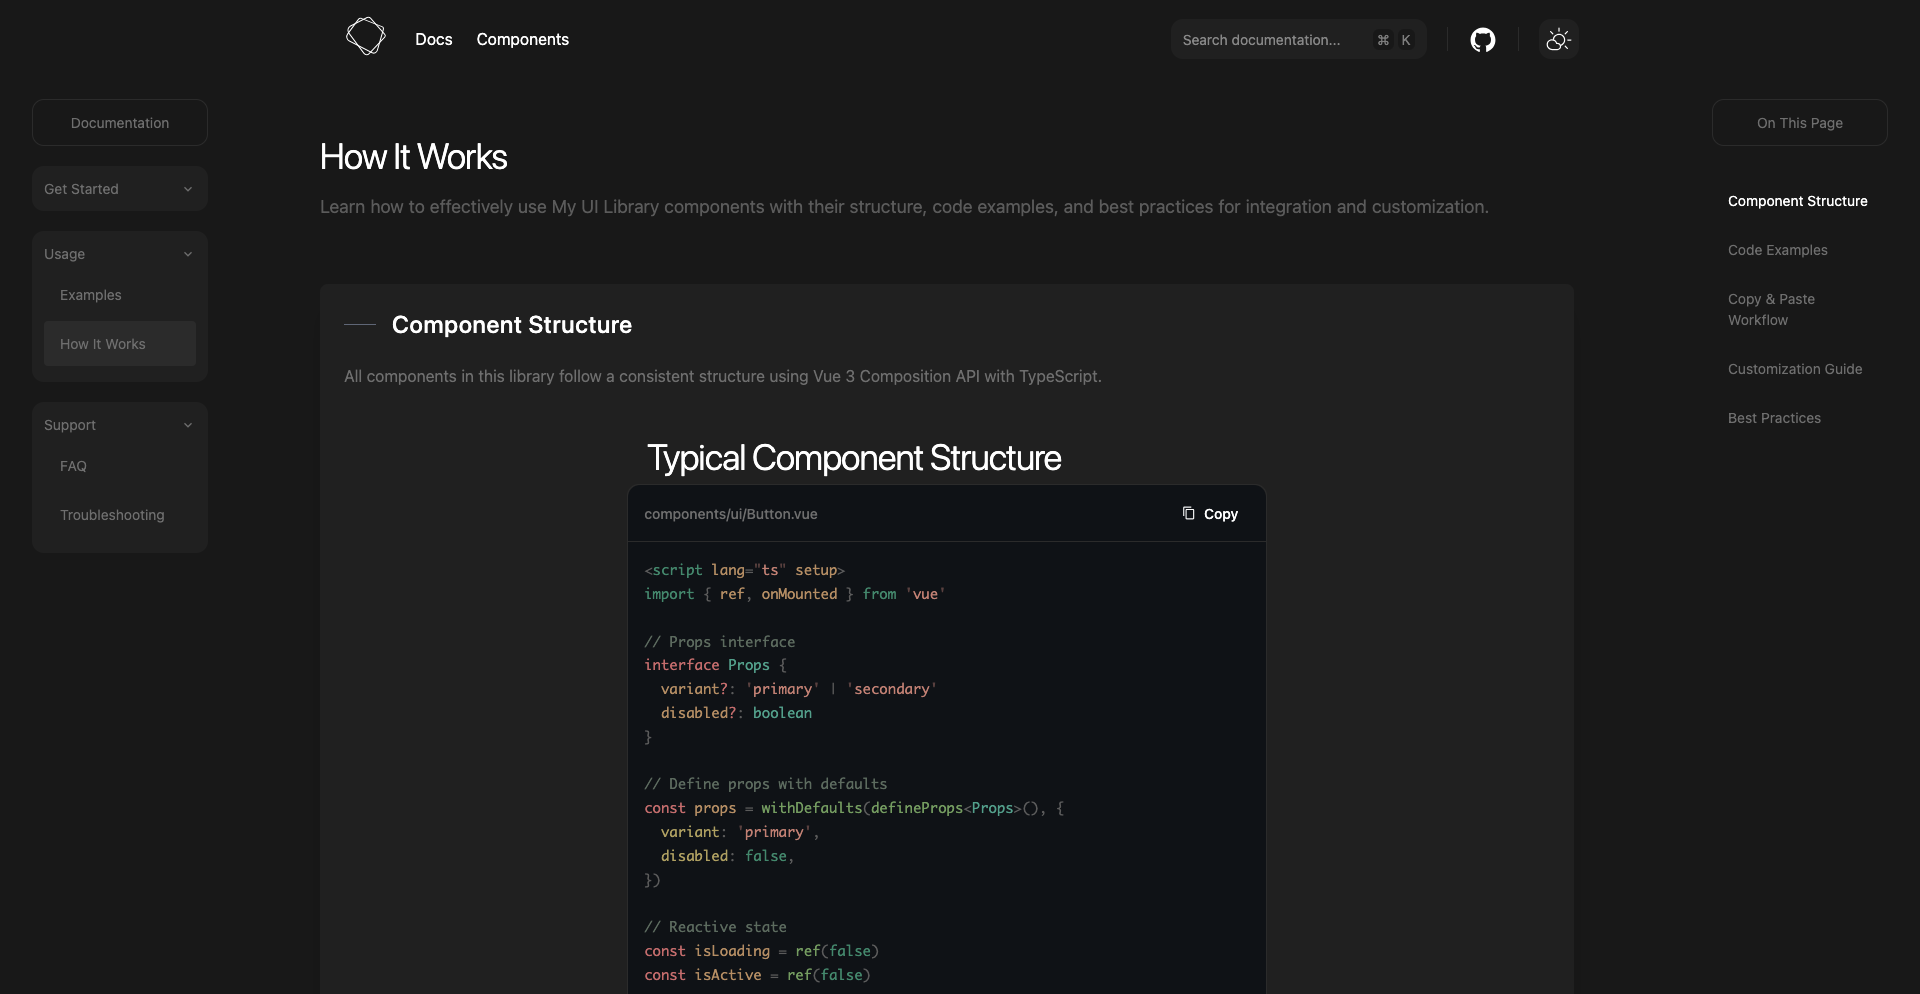Click the Component Structure section heading
The image size is (1920, 994).
[512, 325]
